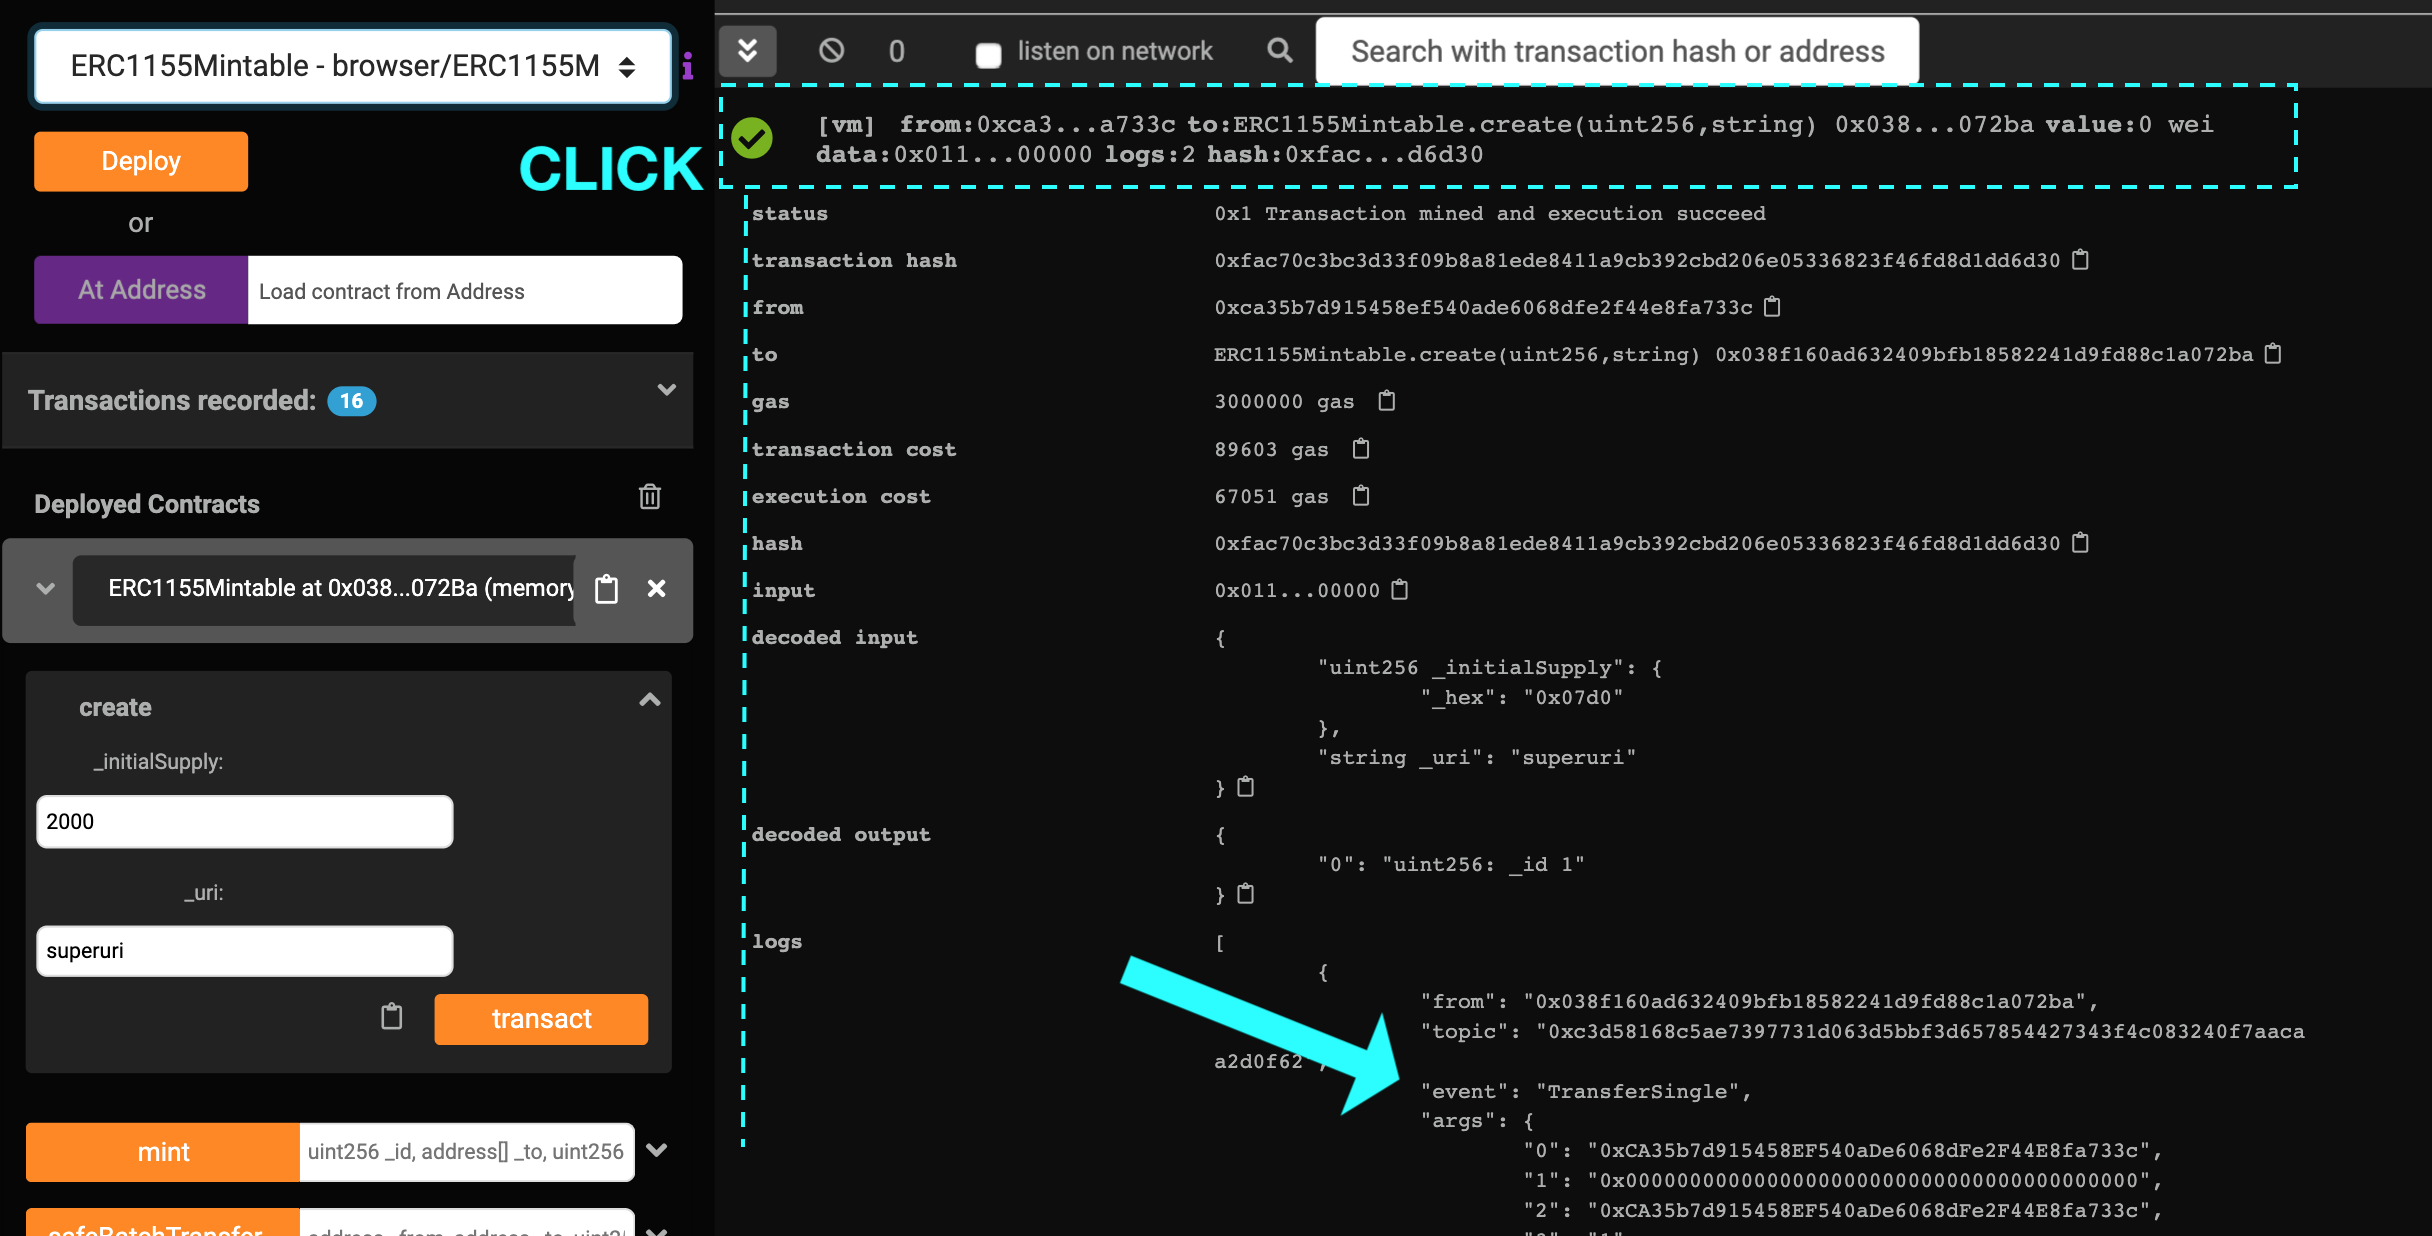
Task: Click the decoded output value 'uint256: _id 1'
Action: [1483, 864]
